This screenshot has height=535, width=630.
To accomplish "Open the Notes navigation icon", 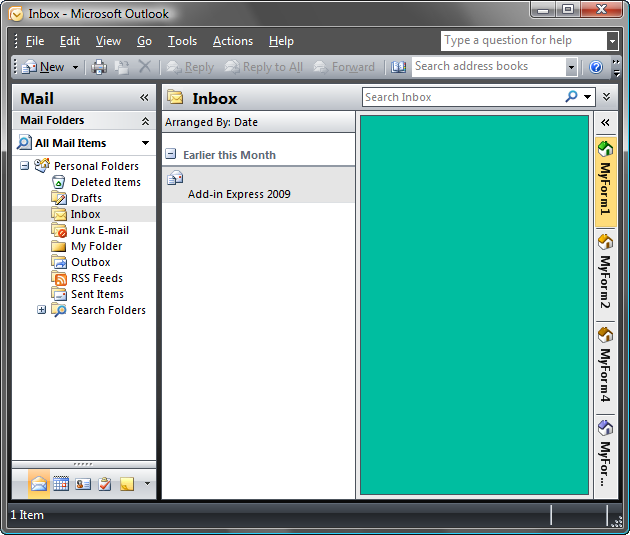I will [x=127, y=484].
